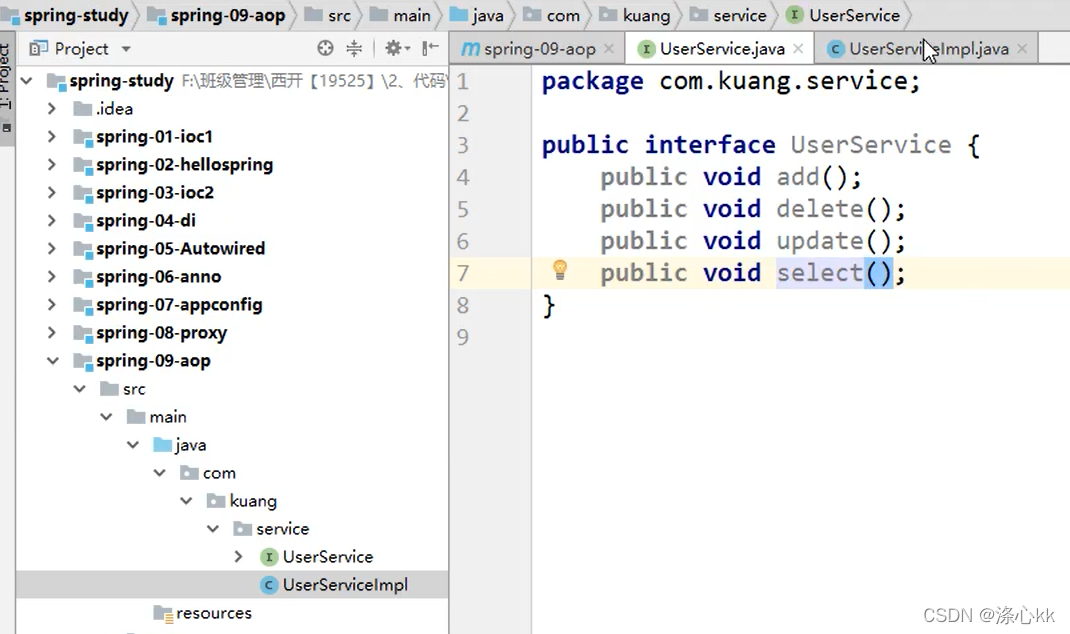Expand the .idea folder arrow
This screenshot has width=1070, height=634.
(52, 109)
